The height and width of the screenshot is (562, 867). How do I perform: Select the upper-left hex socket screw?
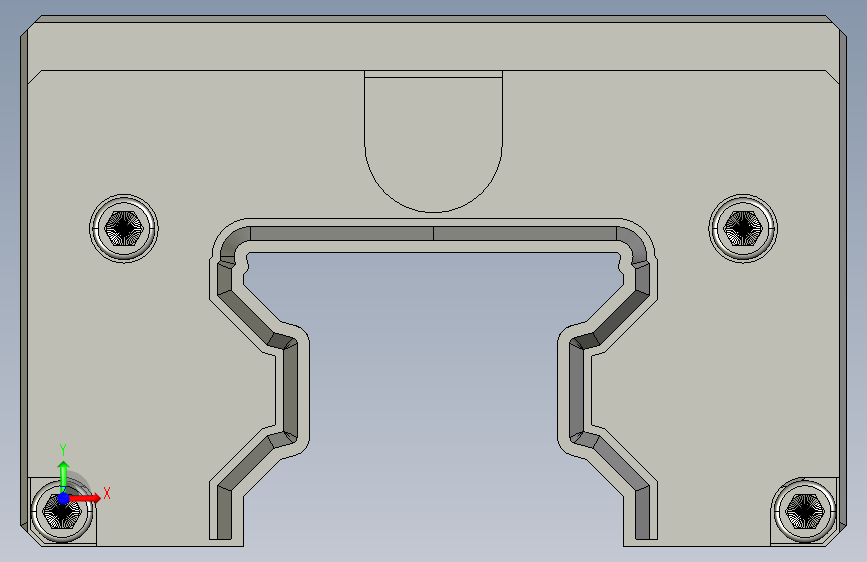click(124, 228)
